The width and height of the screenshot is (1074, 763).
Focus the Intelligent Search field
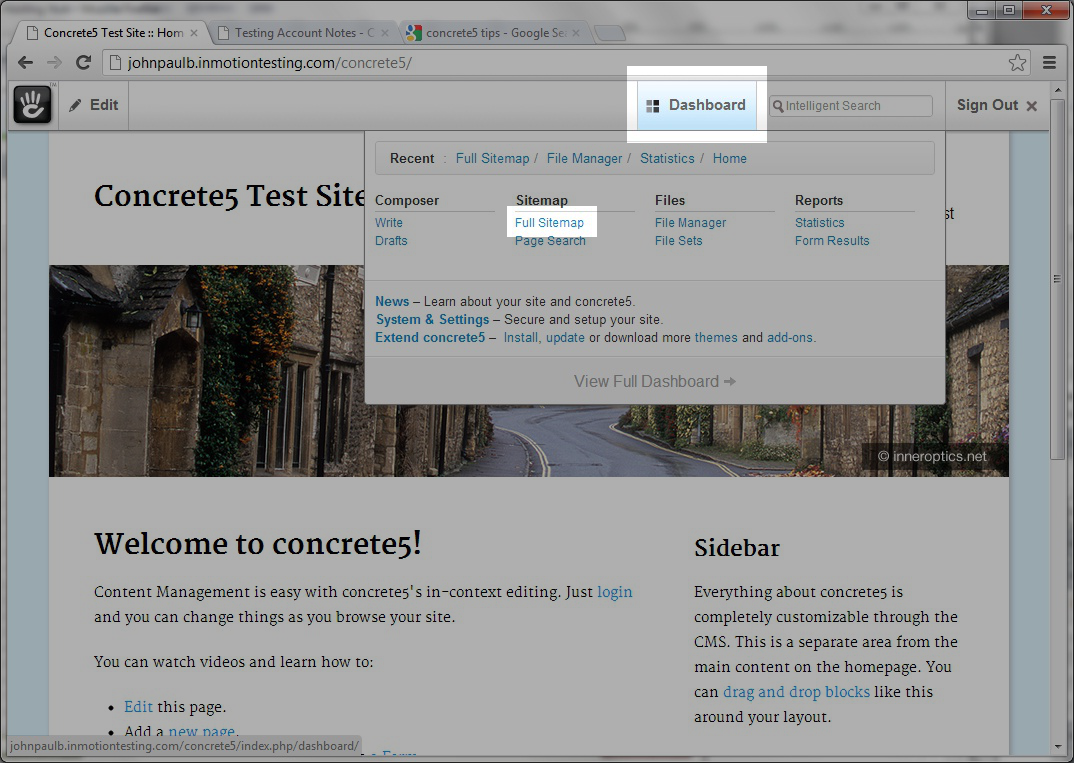click(855, 106)
